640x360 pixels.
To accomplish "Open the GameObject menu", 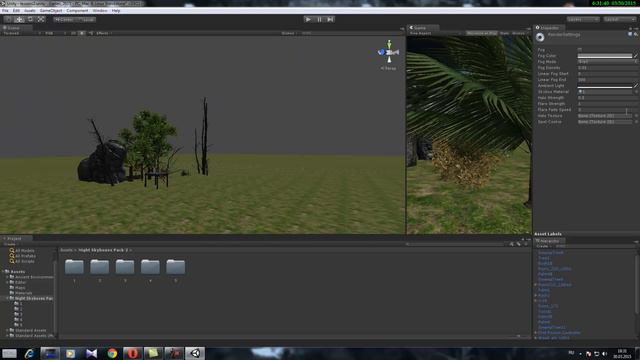I will [x=51, y=11].
